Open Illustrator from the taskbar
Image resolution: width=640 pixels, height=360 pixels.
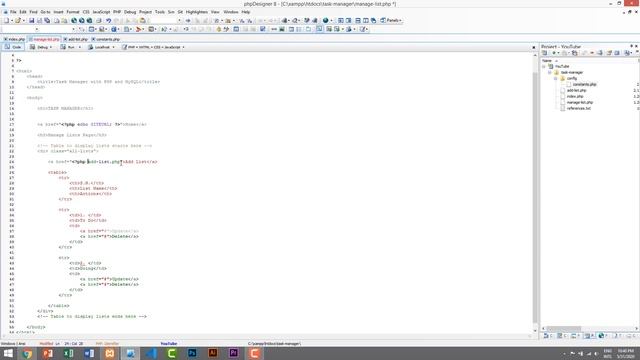point(213,353)
